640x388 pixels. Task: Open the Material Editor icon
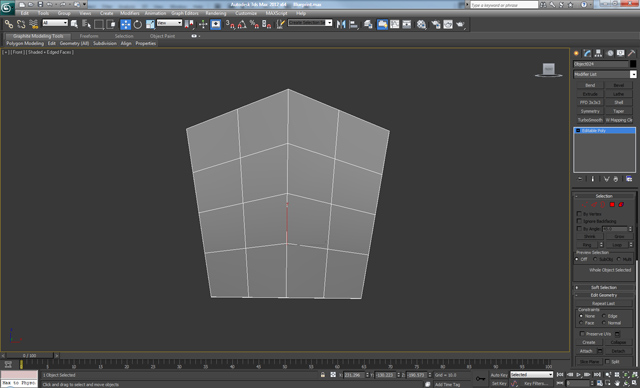tap(421, 24)
